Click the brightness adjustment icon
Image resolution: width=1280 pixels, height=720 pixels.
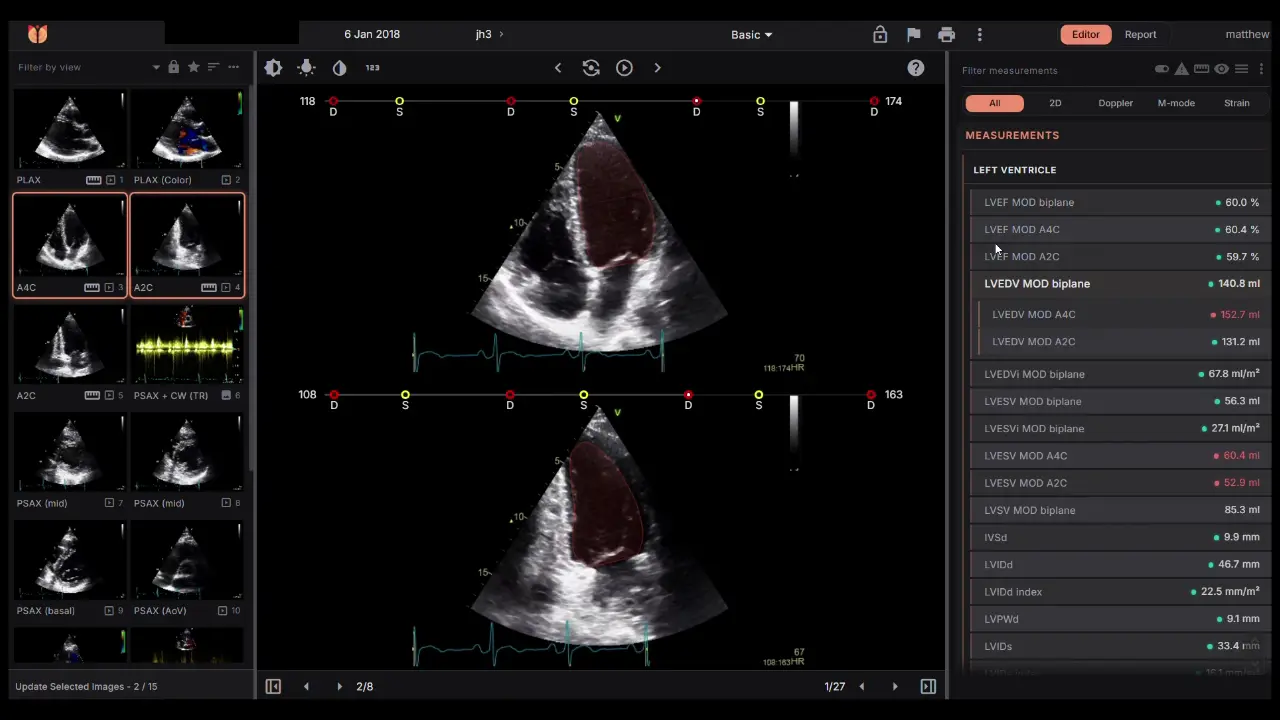pyautogui.click(x=273, y=68)
